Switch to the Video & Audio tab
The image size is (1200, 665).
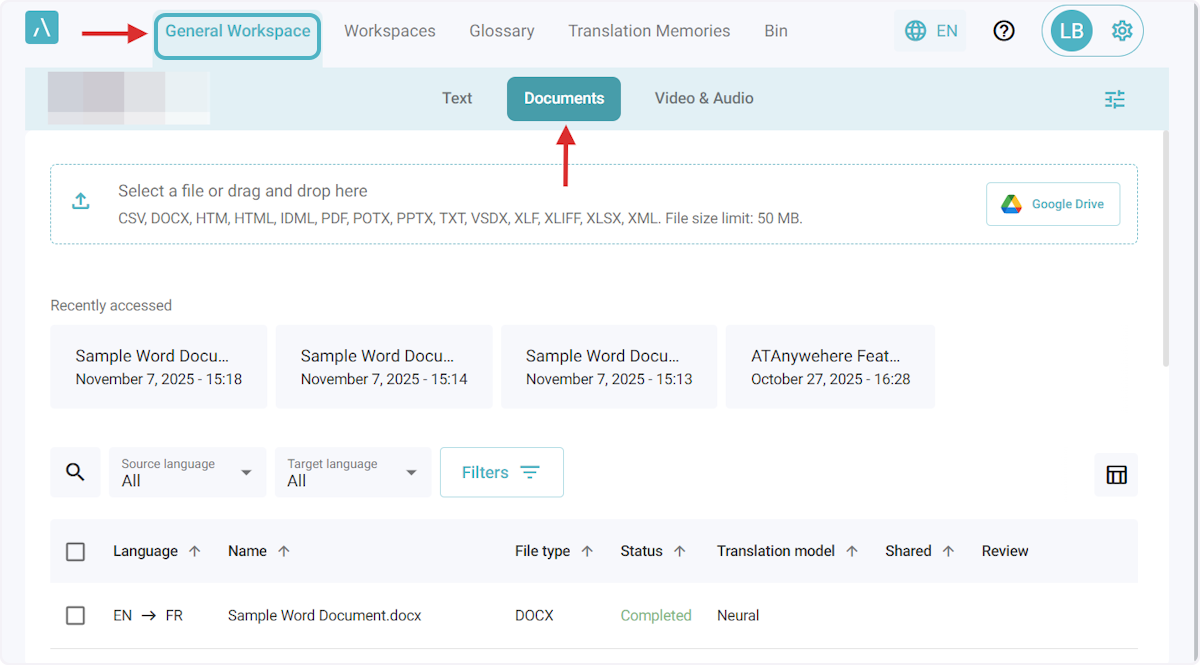(x=704, y=98)
